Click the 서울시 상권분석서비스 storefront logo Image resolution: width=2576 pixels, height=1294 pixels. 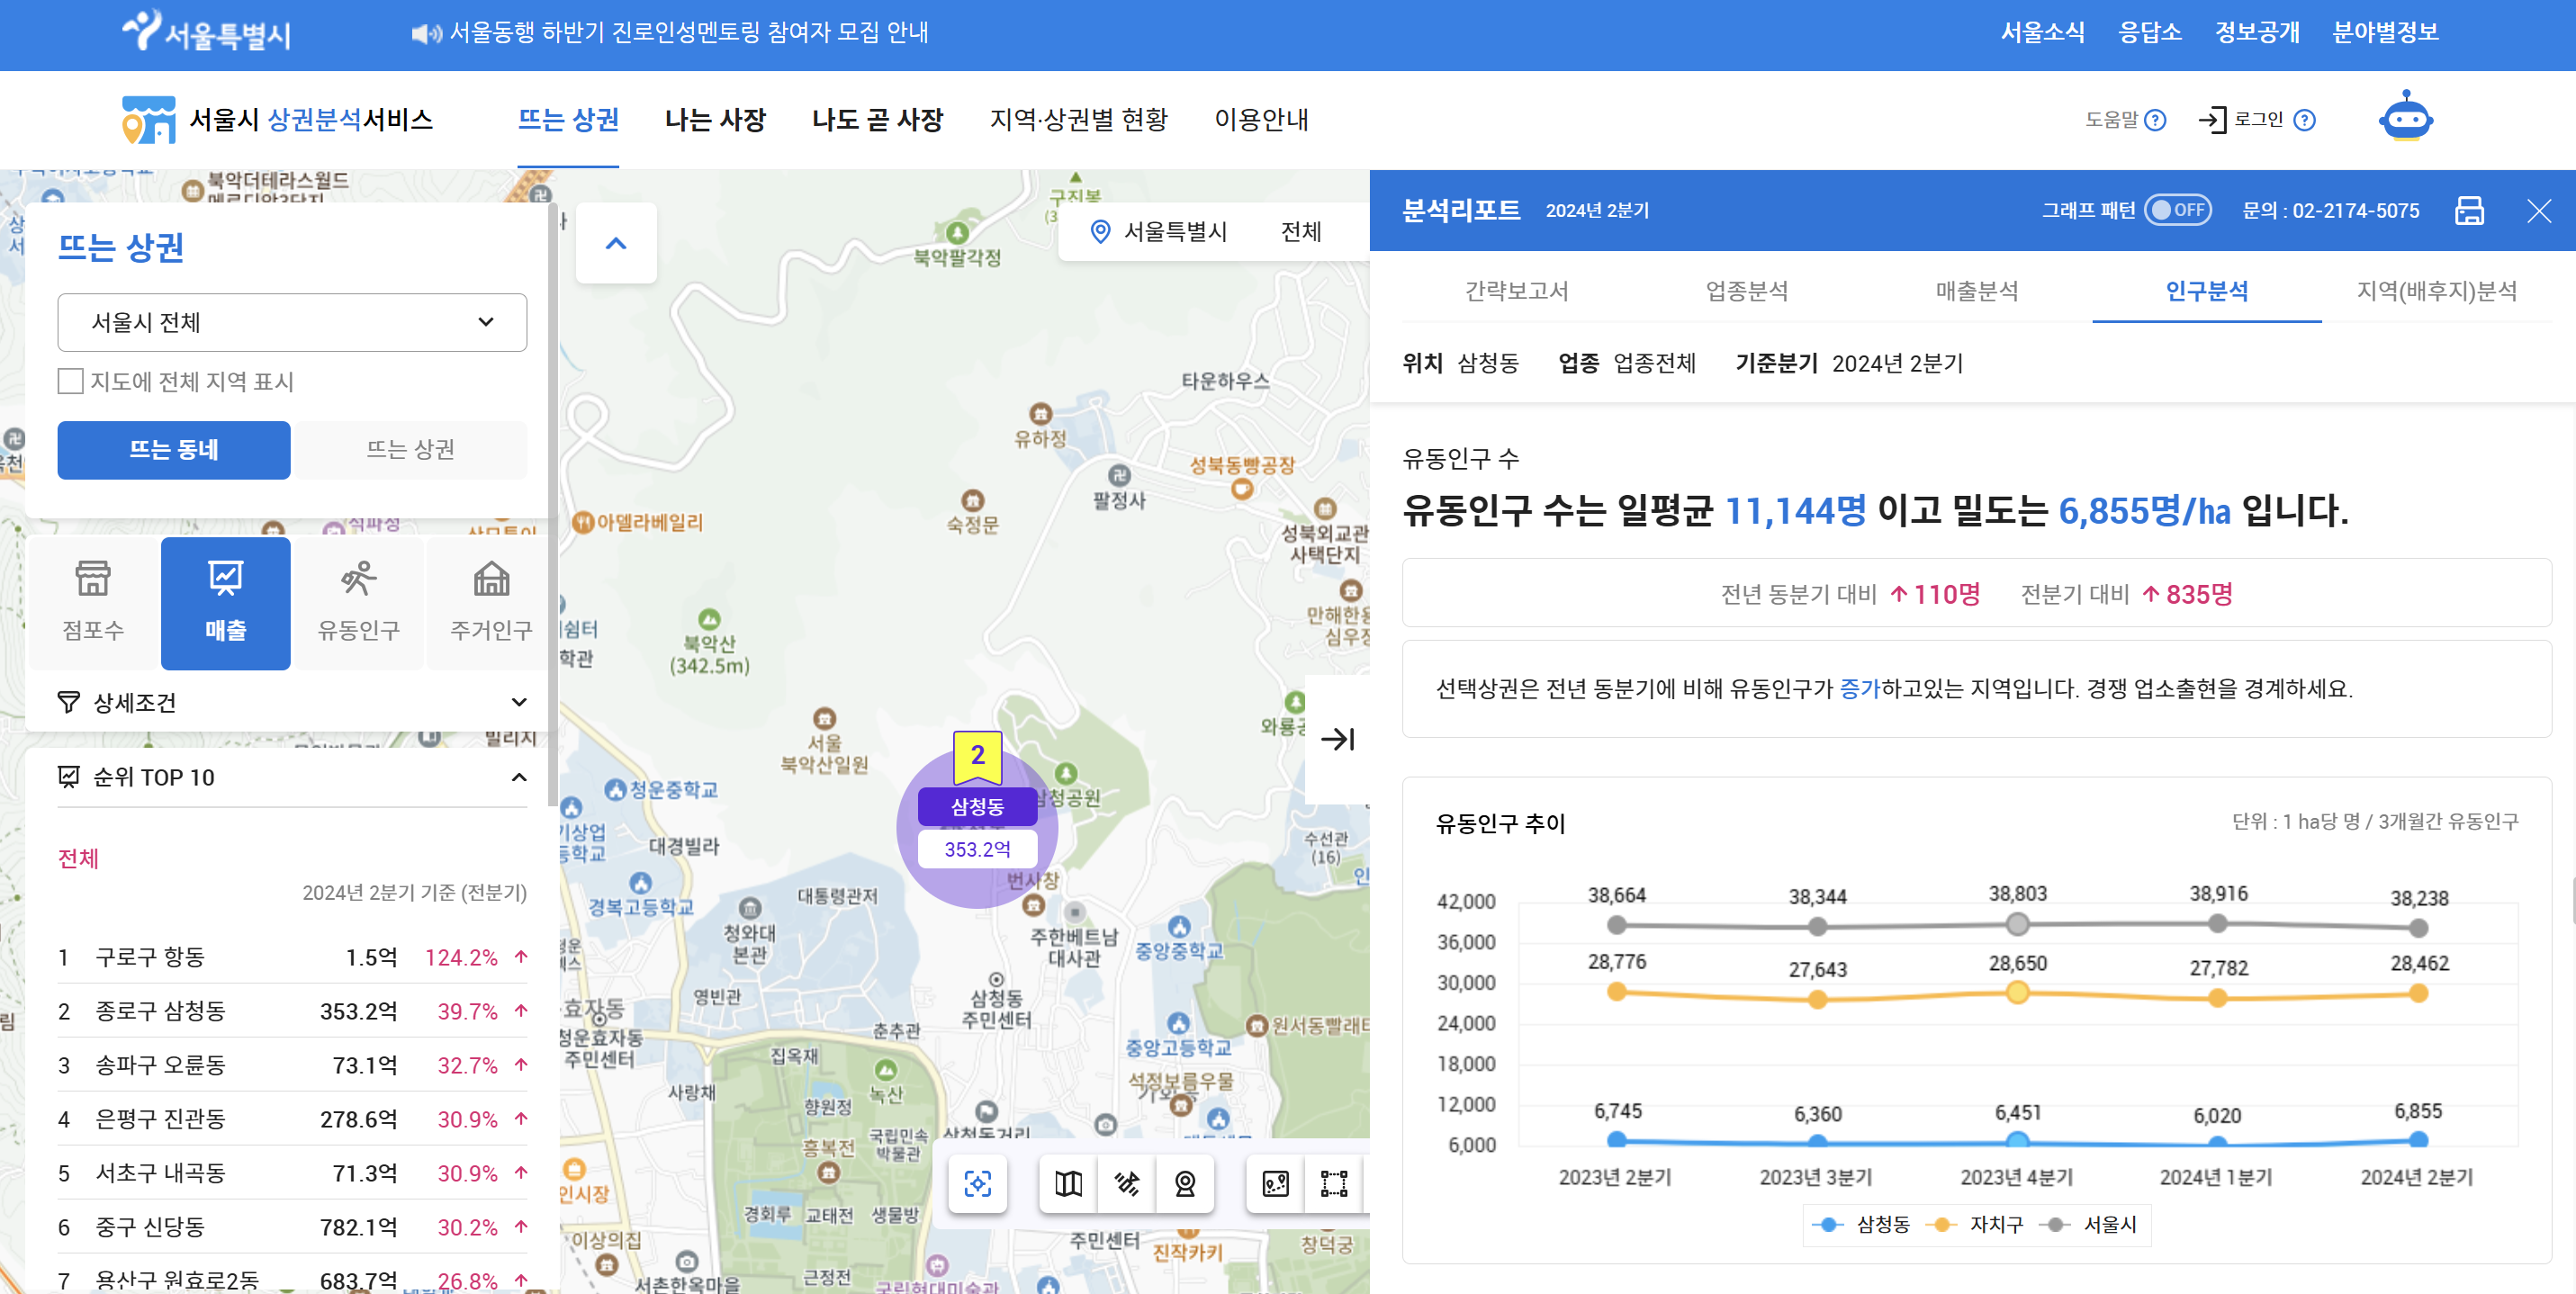pos(277,119)
